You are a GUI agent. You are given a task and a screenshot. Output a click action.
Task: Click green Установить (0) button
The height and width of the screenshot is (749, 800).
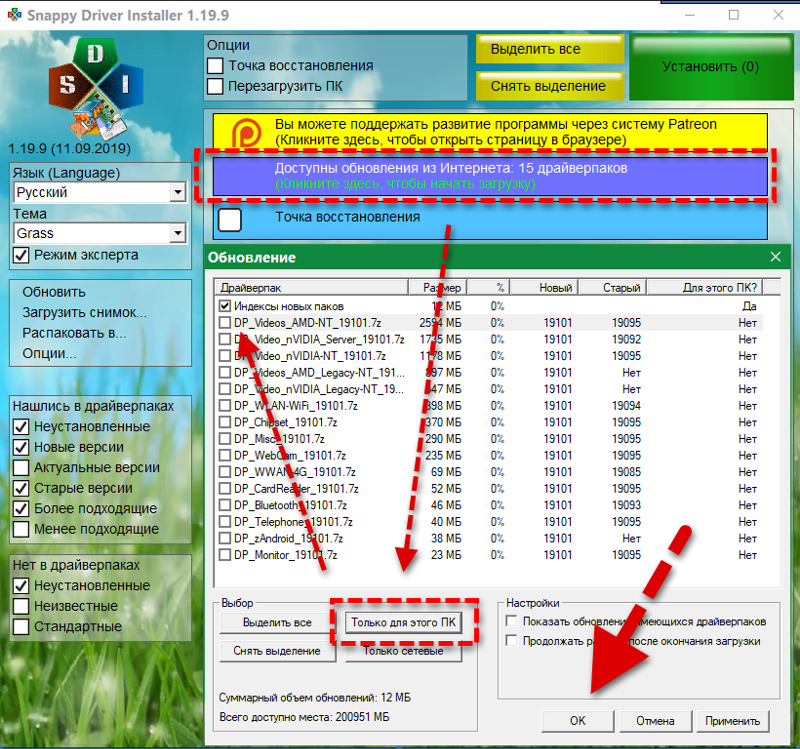tap(711, 67)
